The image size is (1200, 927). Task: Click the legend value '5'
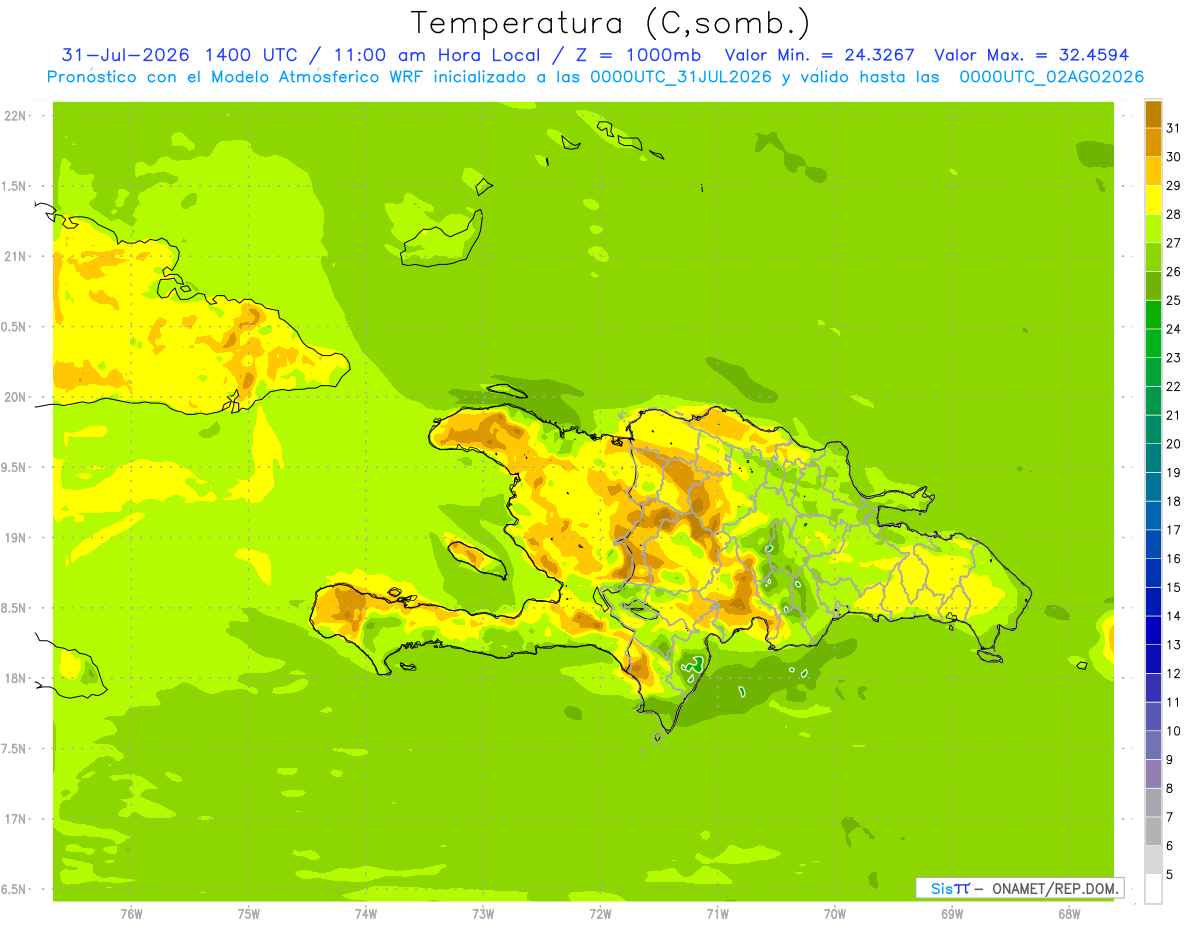pyautogui.click(x=1170, y=874)
